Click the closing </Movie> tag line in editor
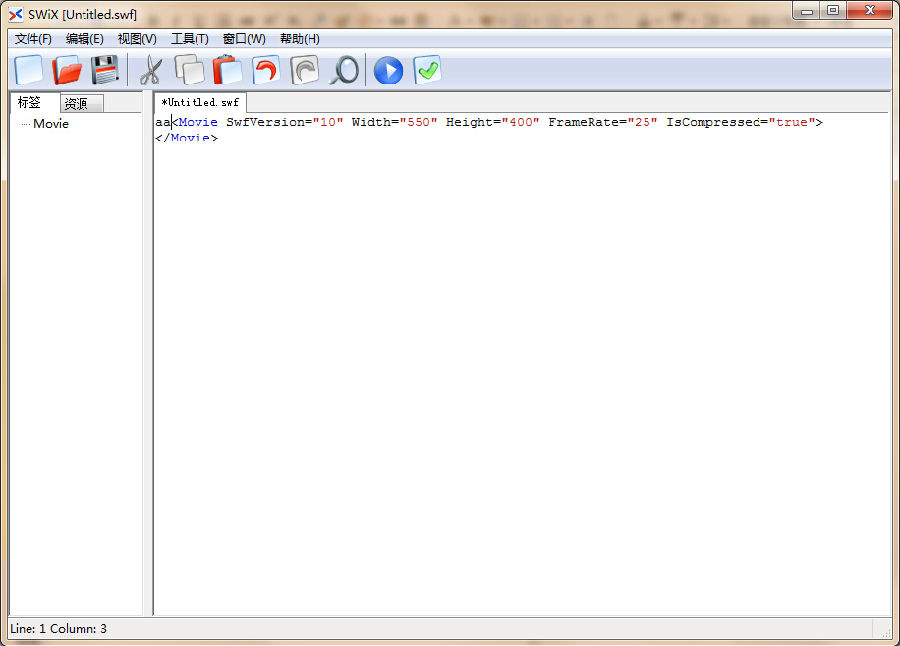Viewport: 900px width, 646px height. (x=186, y=138)
